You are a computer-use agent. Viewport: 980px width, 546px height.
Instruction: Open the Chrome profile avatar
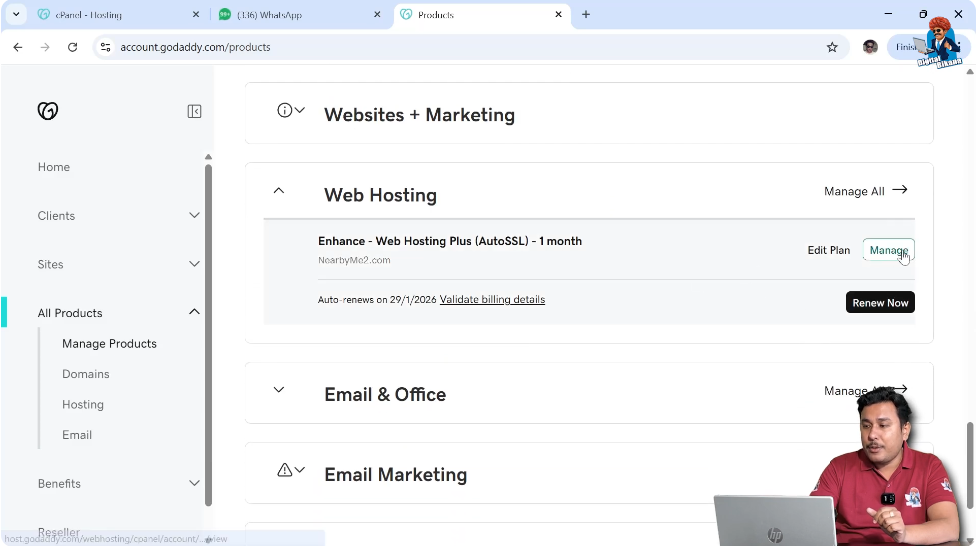(870, 47)
